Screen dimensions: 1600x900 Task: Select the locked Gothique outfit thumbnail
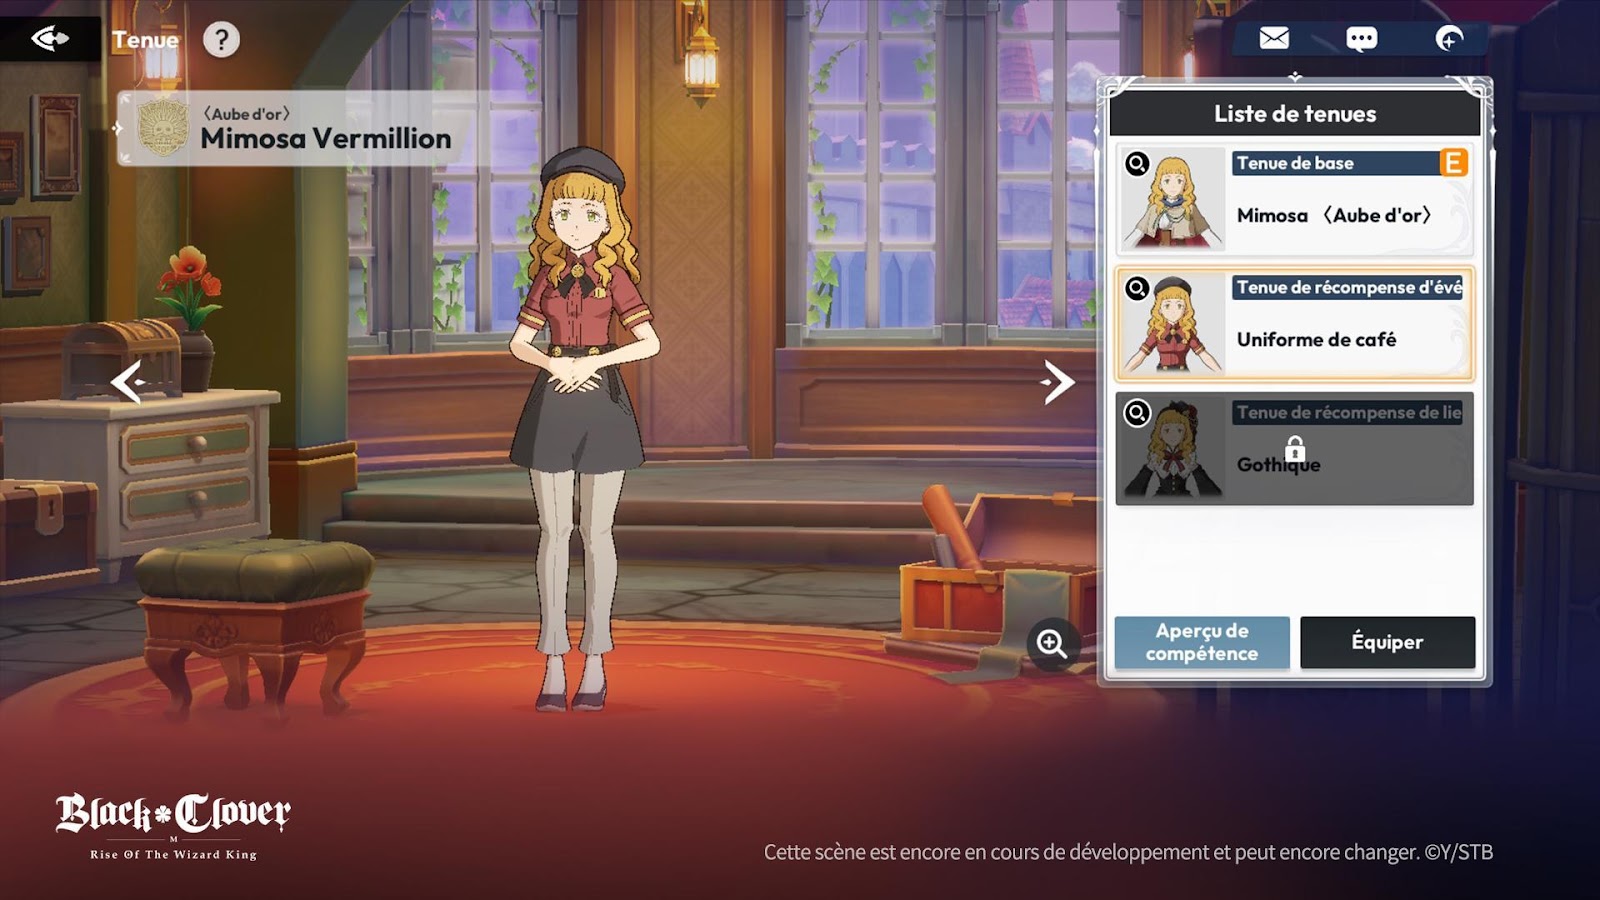click(1172, 448)
